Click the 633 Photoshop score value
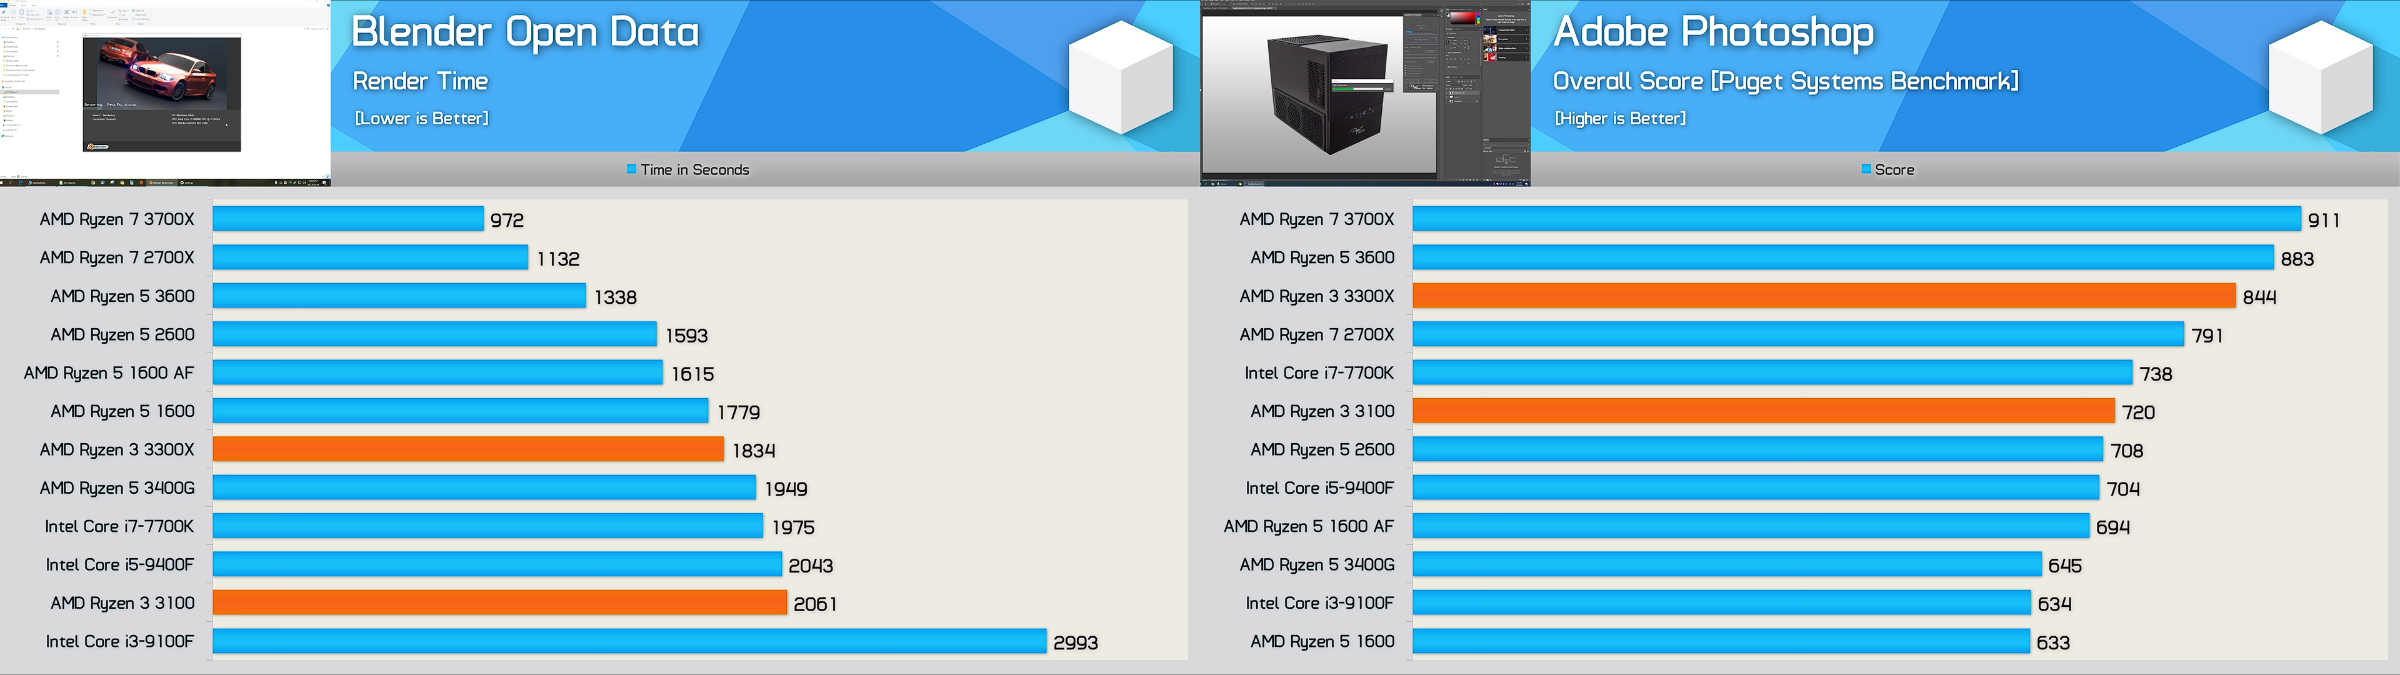Viewport: 2400px width, 675px height. click(2054, 643)
